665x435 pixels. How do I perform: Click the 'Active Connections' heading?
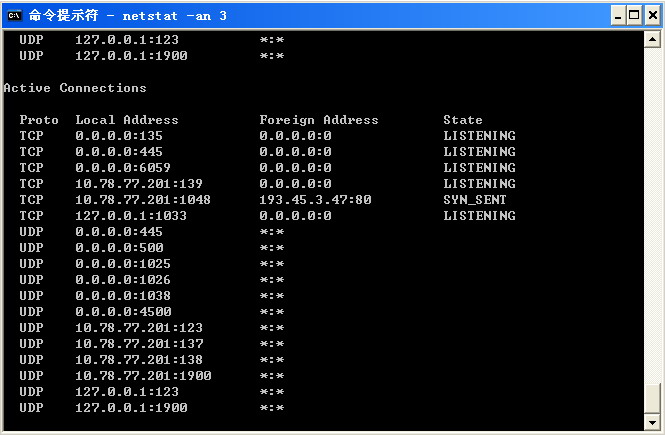75,88
